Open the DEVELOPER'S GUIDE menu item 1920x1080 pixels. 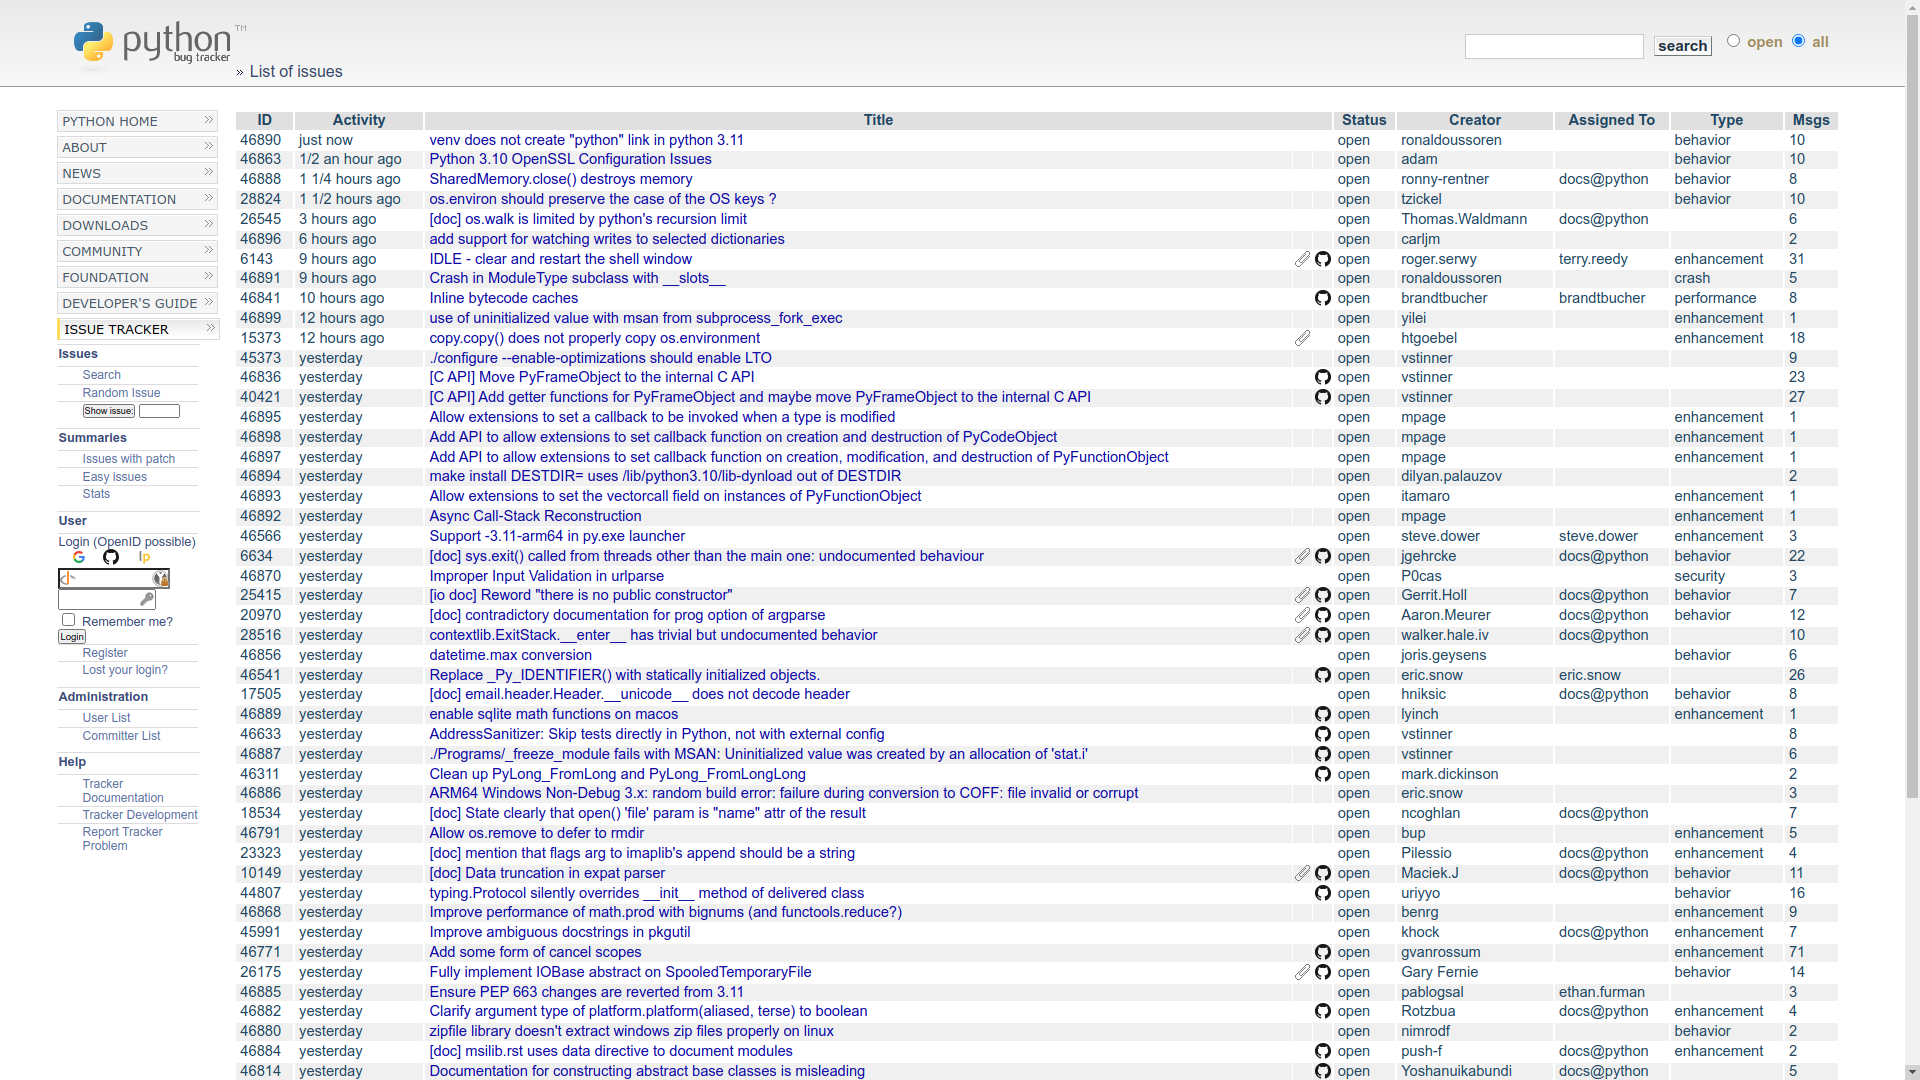point(138,303)
